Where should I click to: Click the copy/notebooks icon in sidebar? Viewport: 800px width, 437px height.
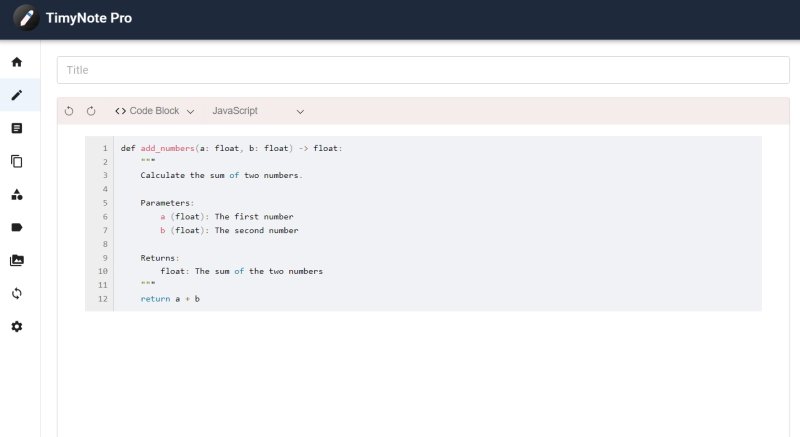pos(17,161)
